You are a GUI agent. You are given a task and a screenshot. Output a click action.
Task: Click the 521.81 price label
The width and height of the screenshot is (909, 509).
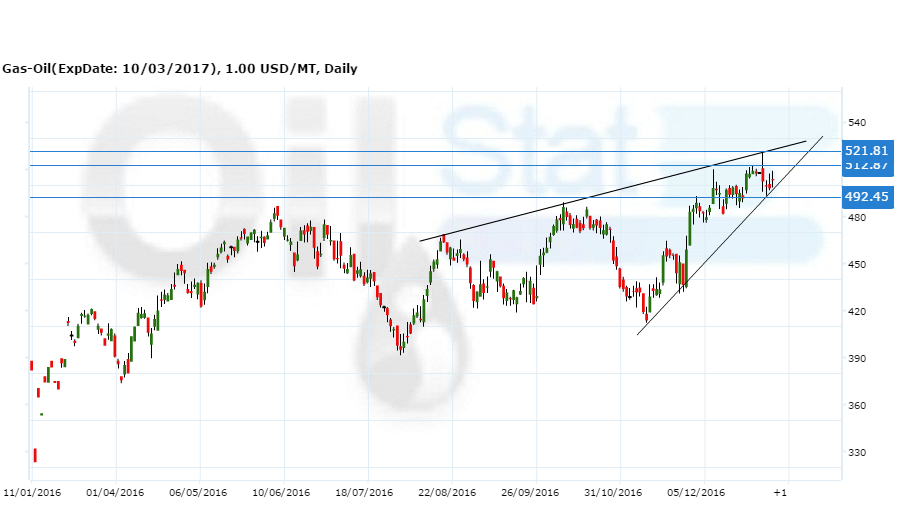click(866, 151)
